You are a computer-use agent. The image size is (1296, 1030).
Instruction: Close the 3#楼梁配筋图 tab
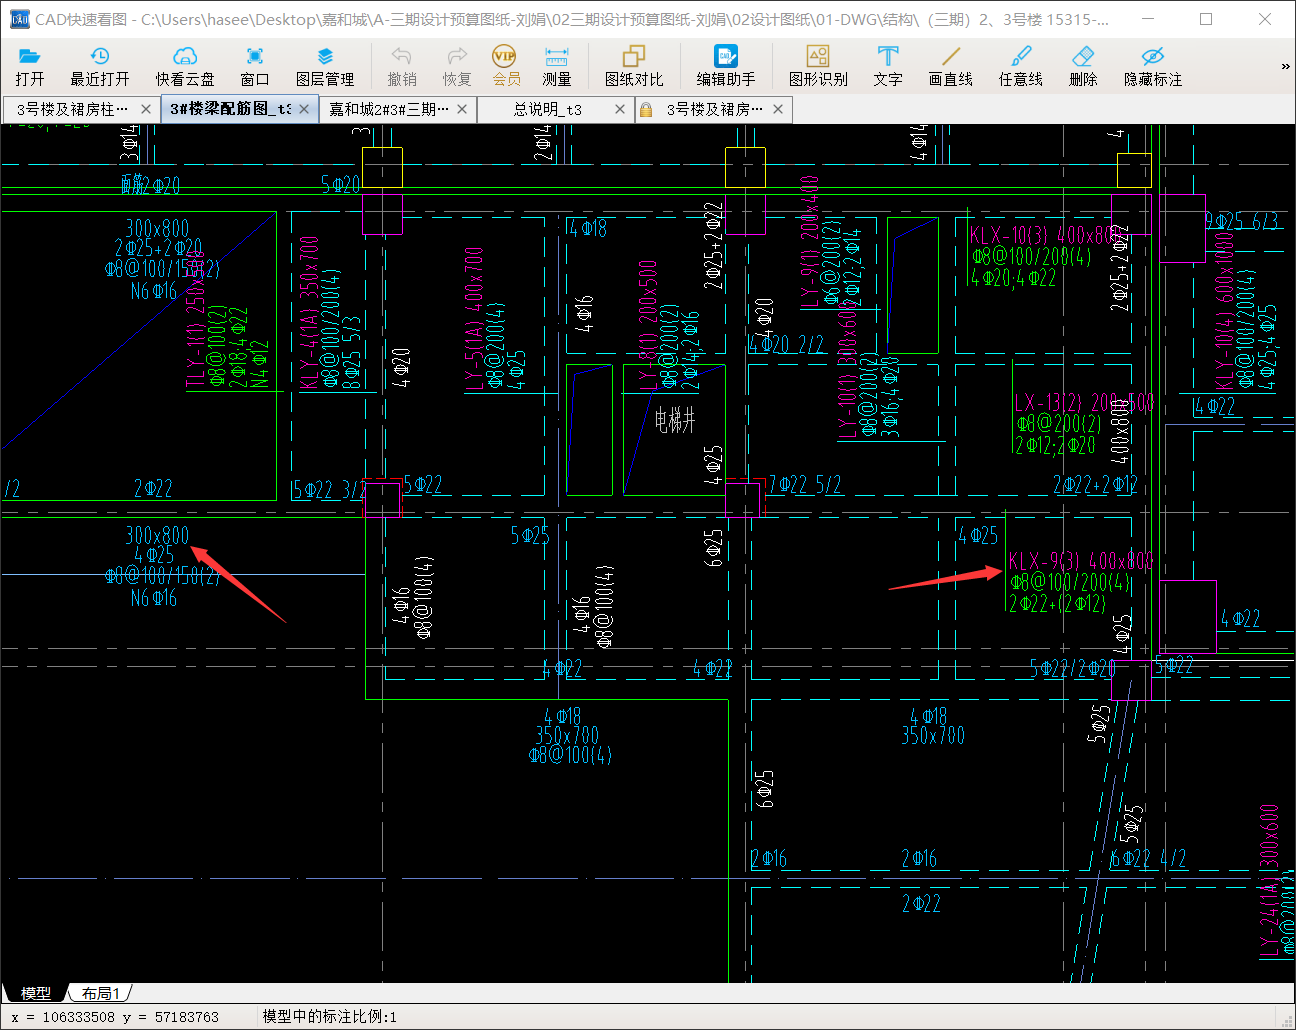click(304, 109)
